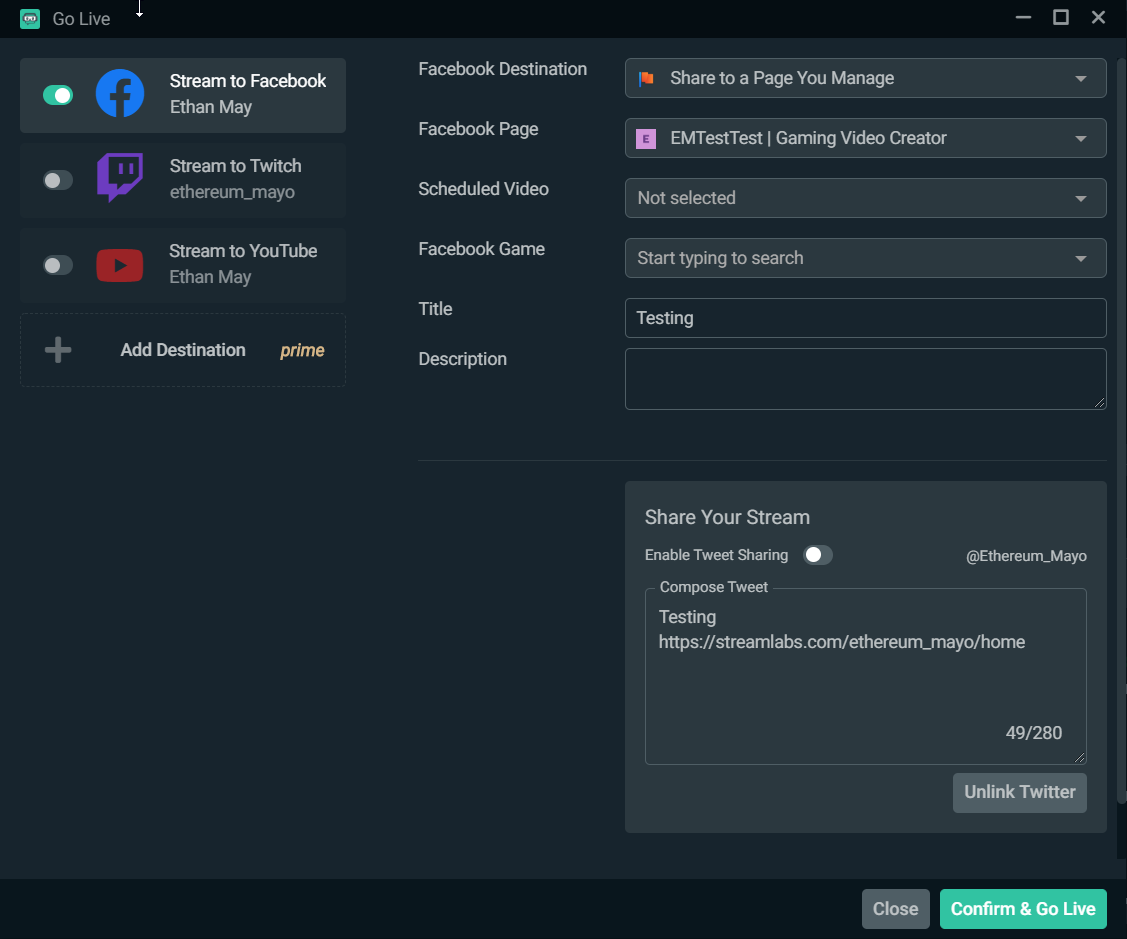
Task: Expand the Facebook Page dropdown
Action: point(865,138)
